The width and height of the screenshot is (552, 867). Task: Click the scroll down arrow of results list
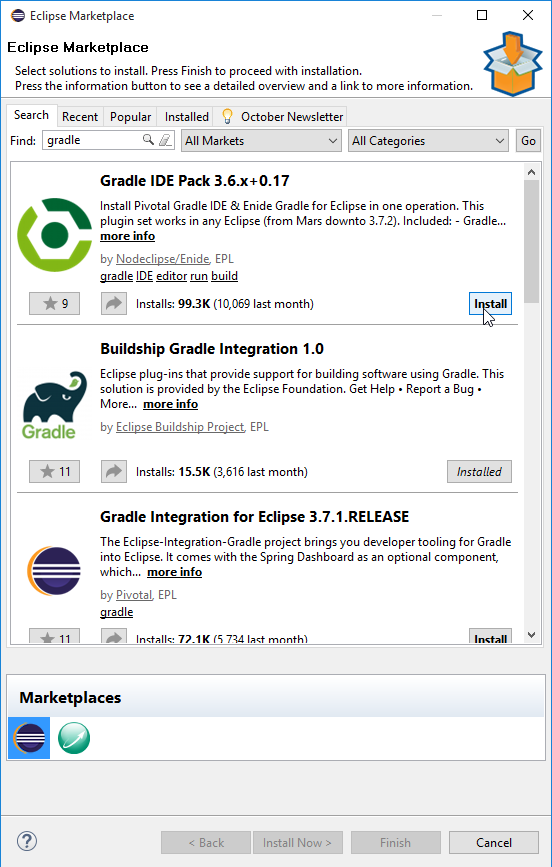click(x=532, y=635)
